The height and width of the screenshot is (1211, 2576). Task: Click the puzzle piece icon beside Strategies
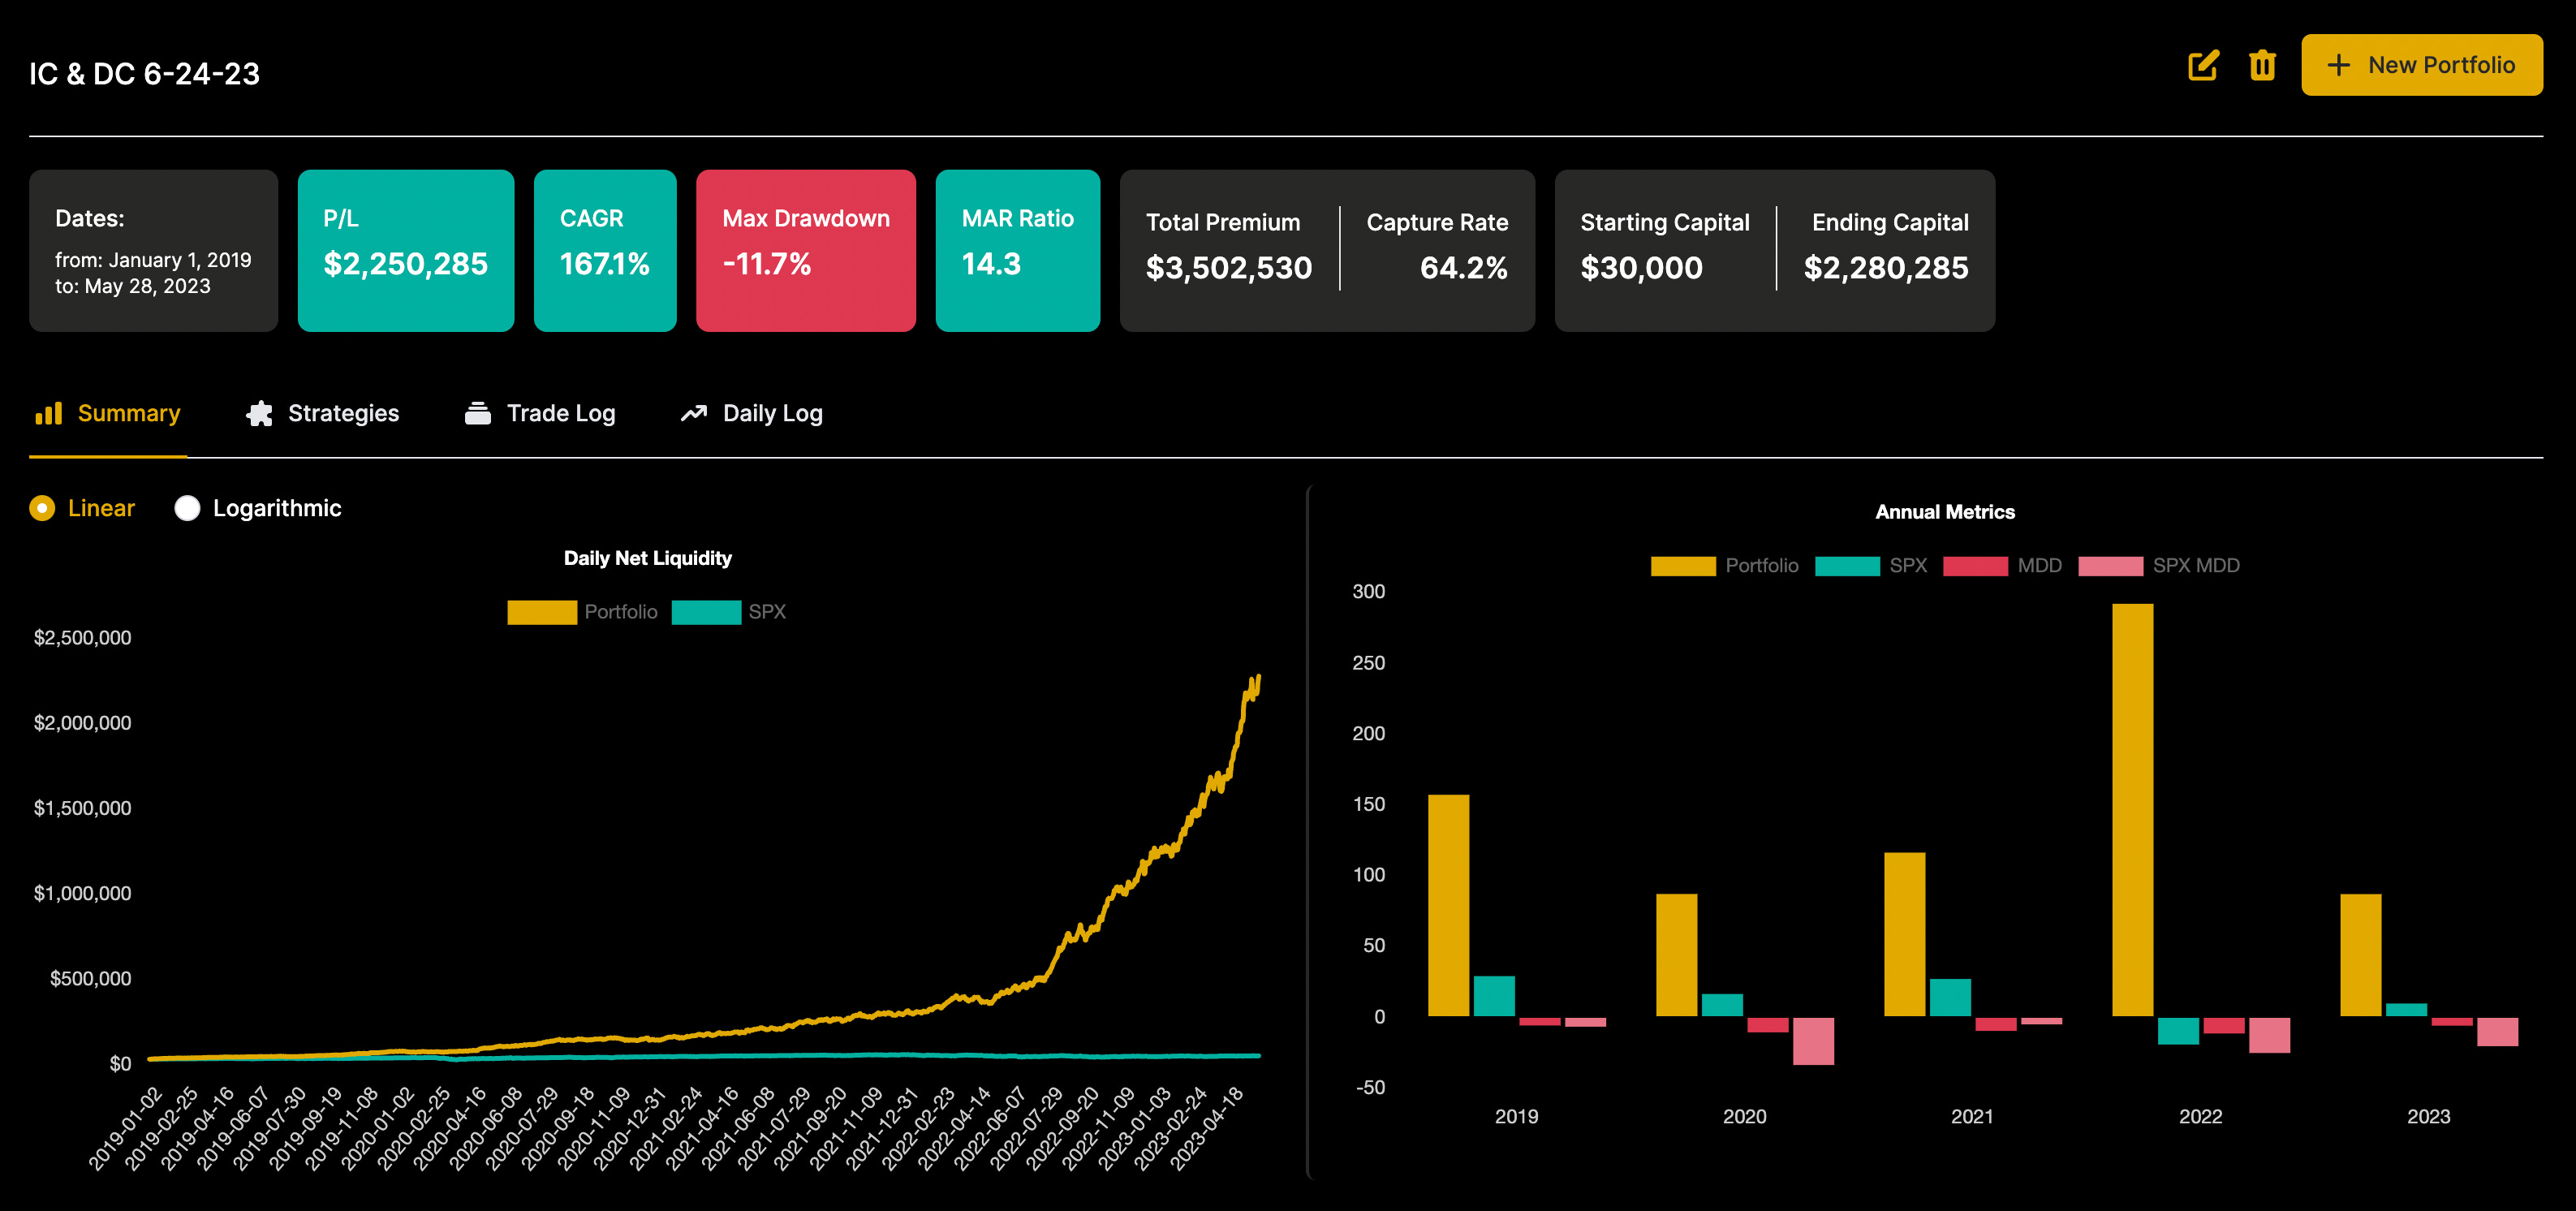pyautogui.click(x=260, y=413)
